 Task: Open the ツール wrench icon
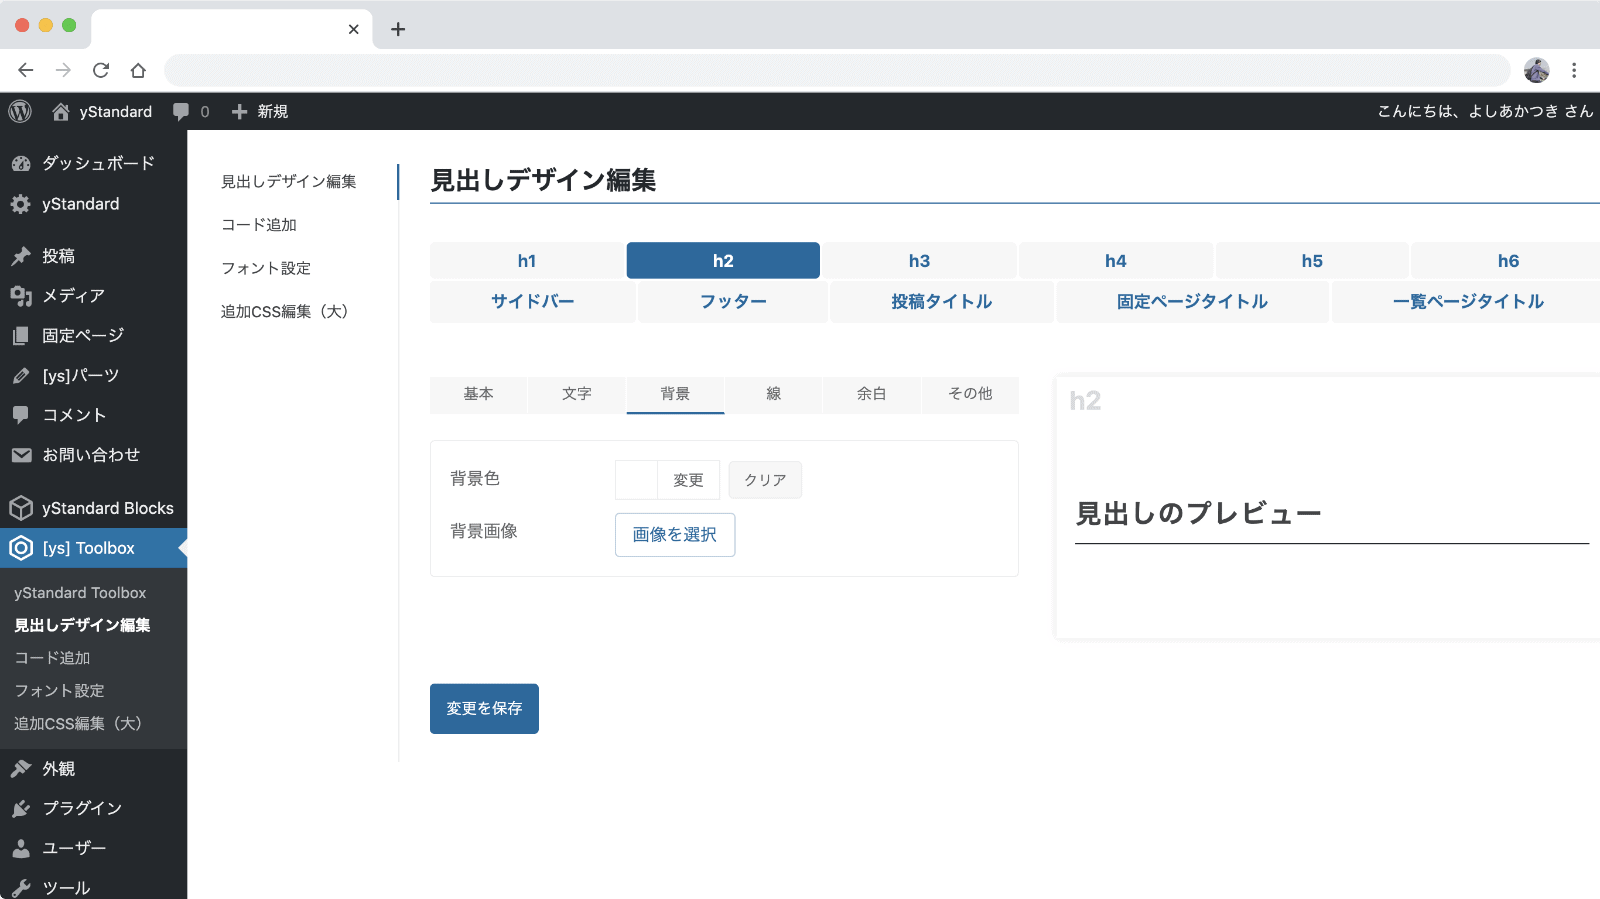(x=21, y=888)
